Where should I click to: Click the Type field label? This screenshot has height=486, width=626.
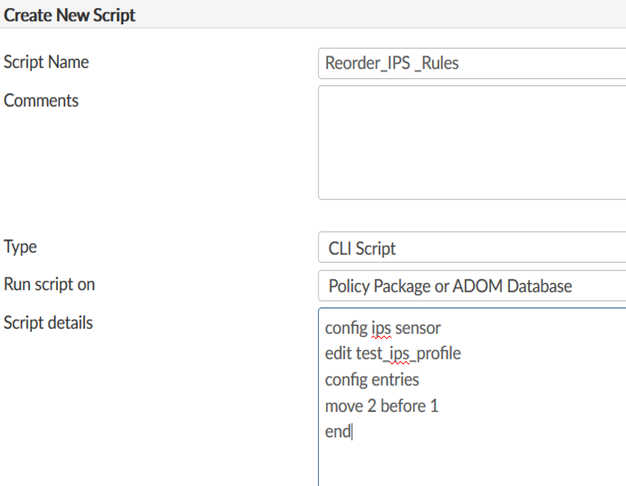(21, 247)
